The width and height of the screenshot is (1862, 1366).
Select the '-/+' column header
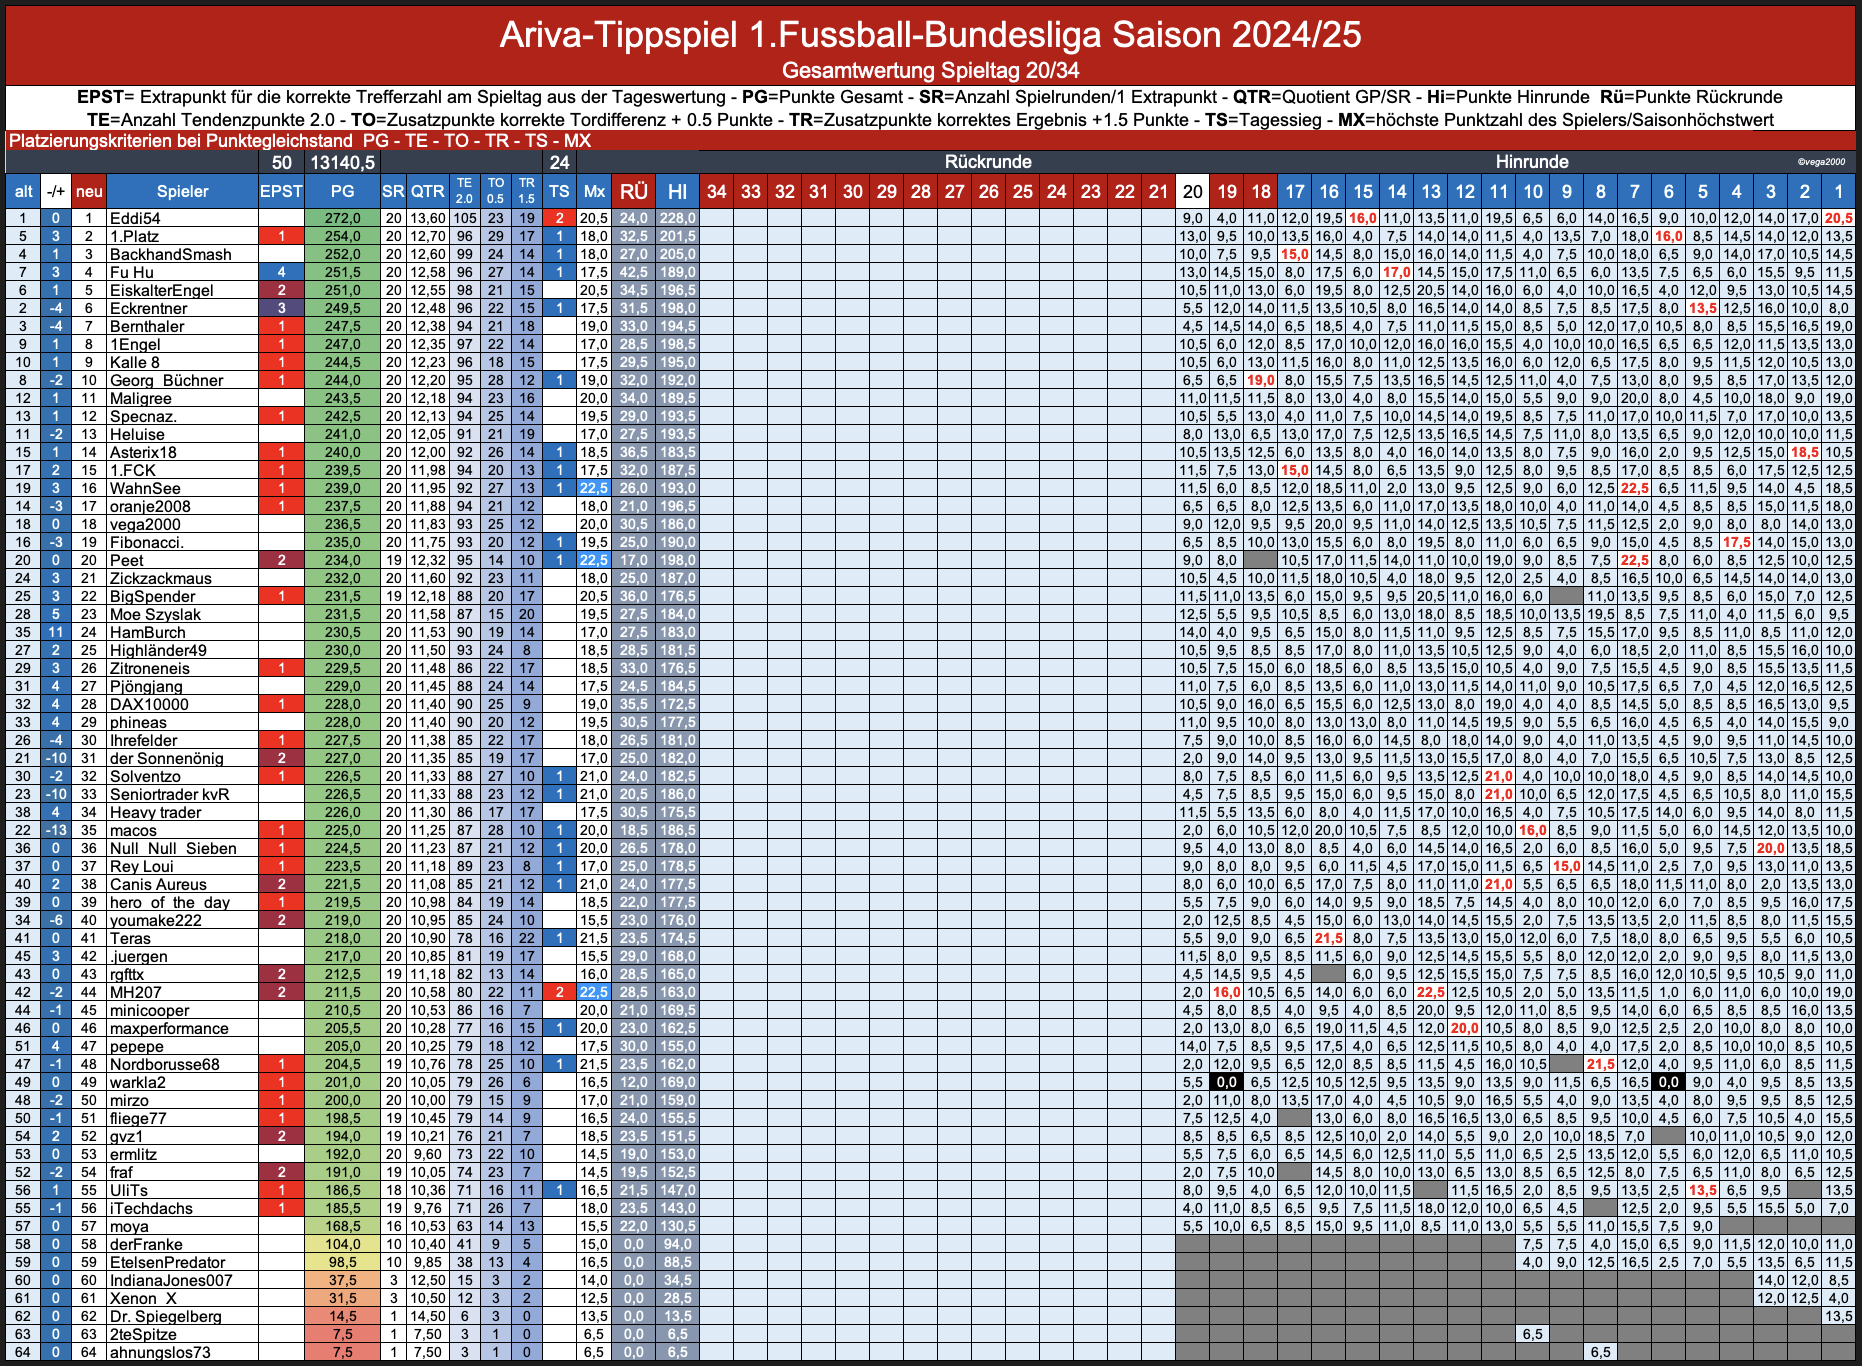[x=56, y=191]
